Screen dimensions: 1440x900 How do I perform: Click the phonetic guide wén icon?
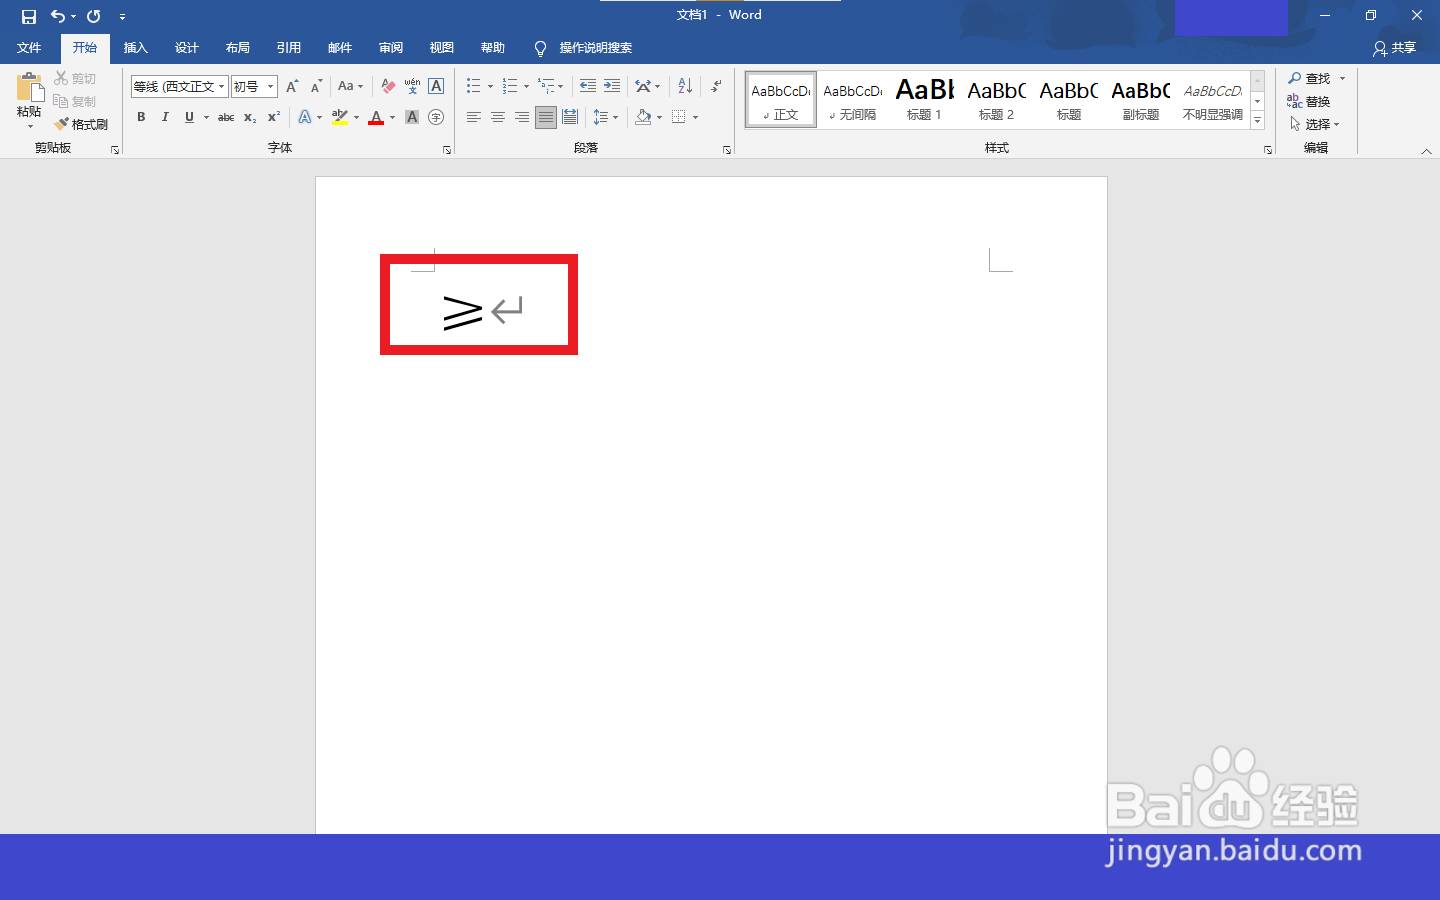412,87
